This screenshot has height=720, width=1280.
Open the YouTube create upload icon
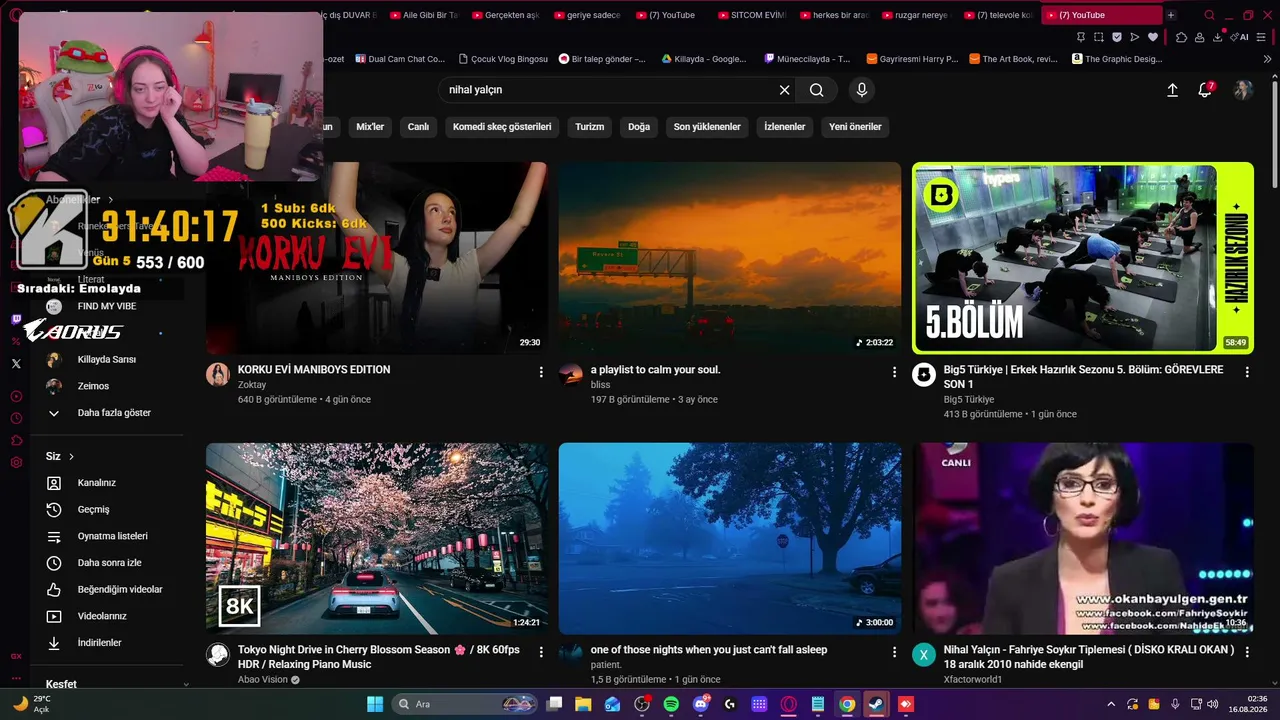point(1173,90)
